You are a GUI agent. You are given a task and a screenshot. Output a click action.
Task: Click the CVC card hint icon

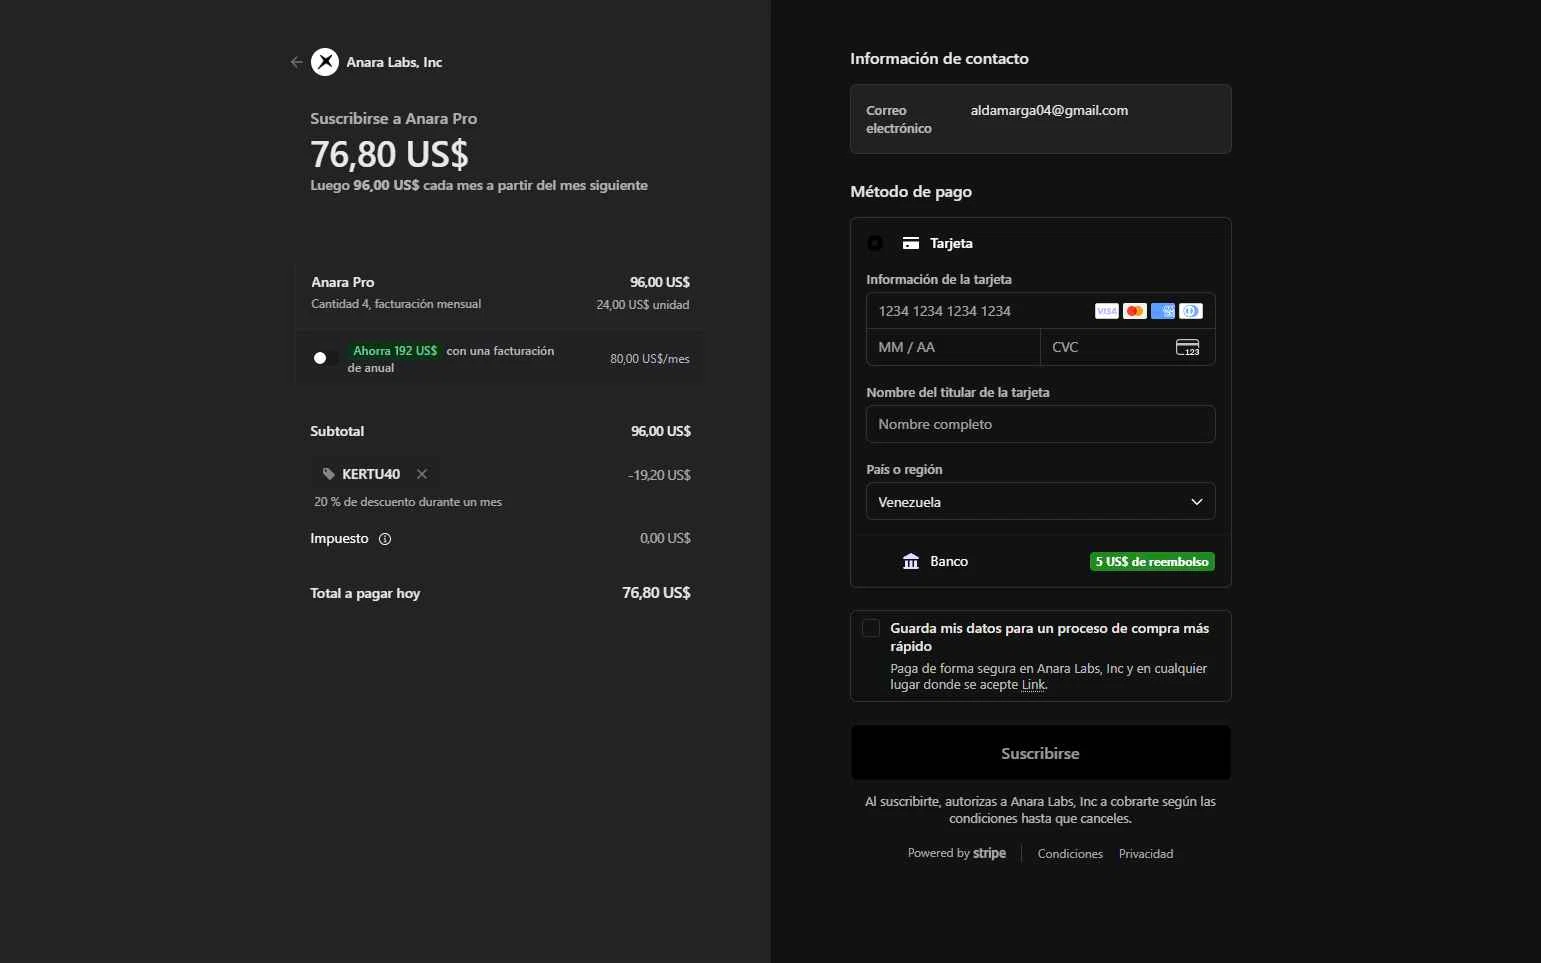pyautogui.click(x=1187, y=347)
